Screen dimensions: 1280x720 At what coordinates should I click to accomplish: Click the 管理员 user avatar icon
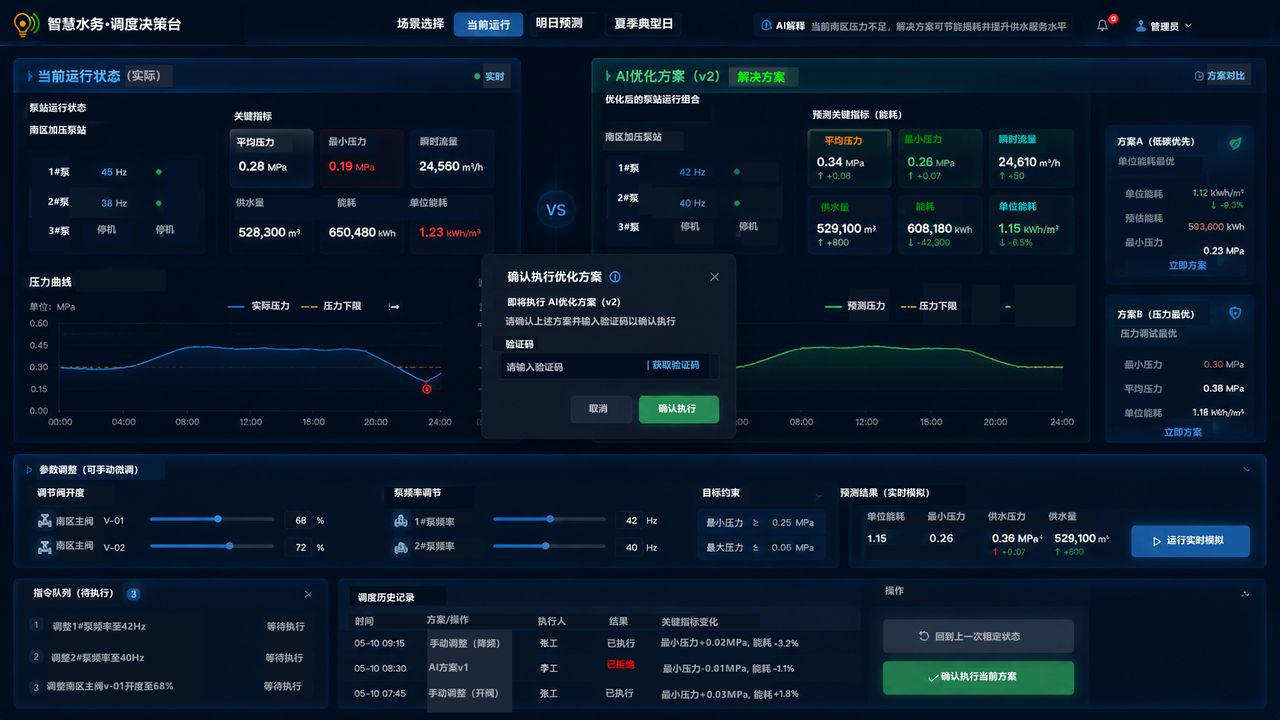pyautogui.click(x=1141, y=26)
